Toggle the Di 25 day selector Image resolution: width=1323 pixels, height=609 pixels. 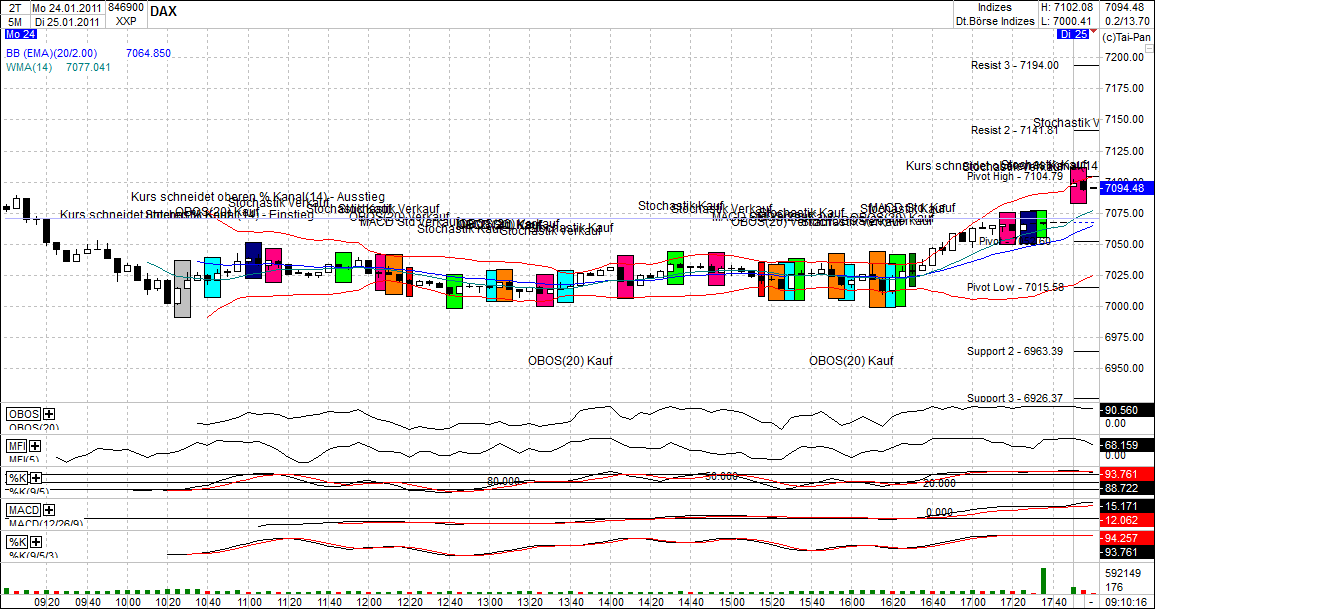pos(1073,34)
